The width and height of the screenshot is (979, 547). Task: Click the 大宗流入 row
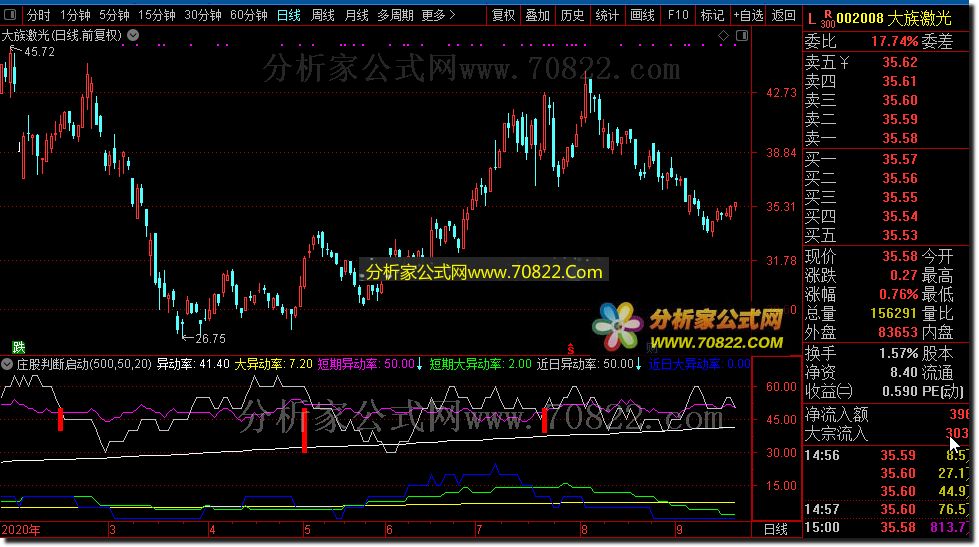[887, 433]
